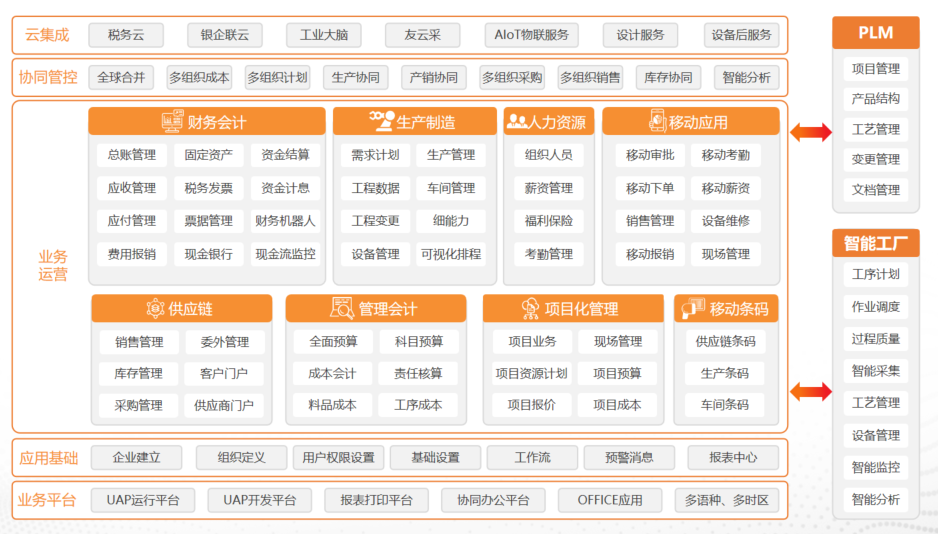Select 销售管理 under 移动应用
938x534 pixels.
[x=650, y=221]
